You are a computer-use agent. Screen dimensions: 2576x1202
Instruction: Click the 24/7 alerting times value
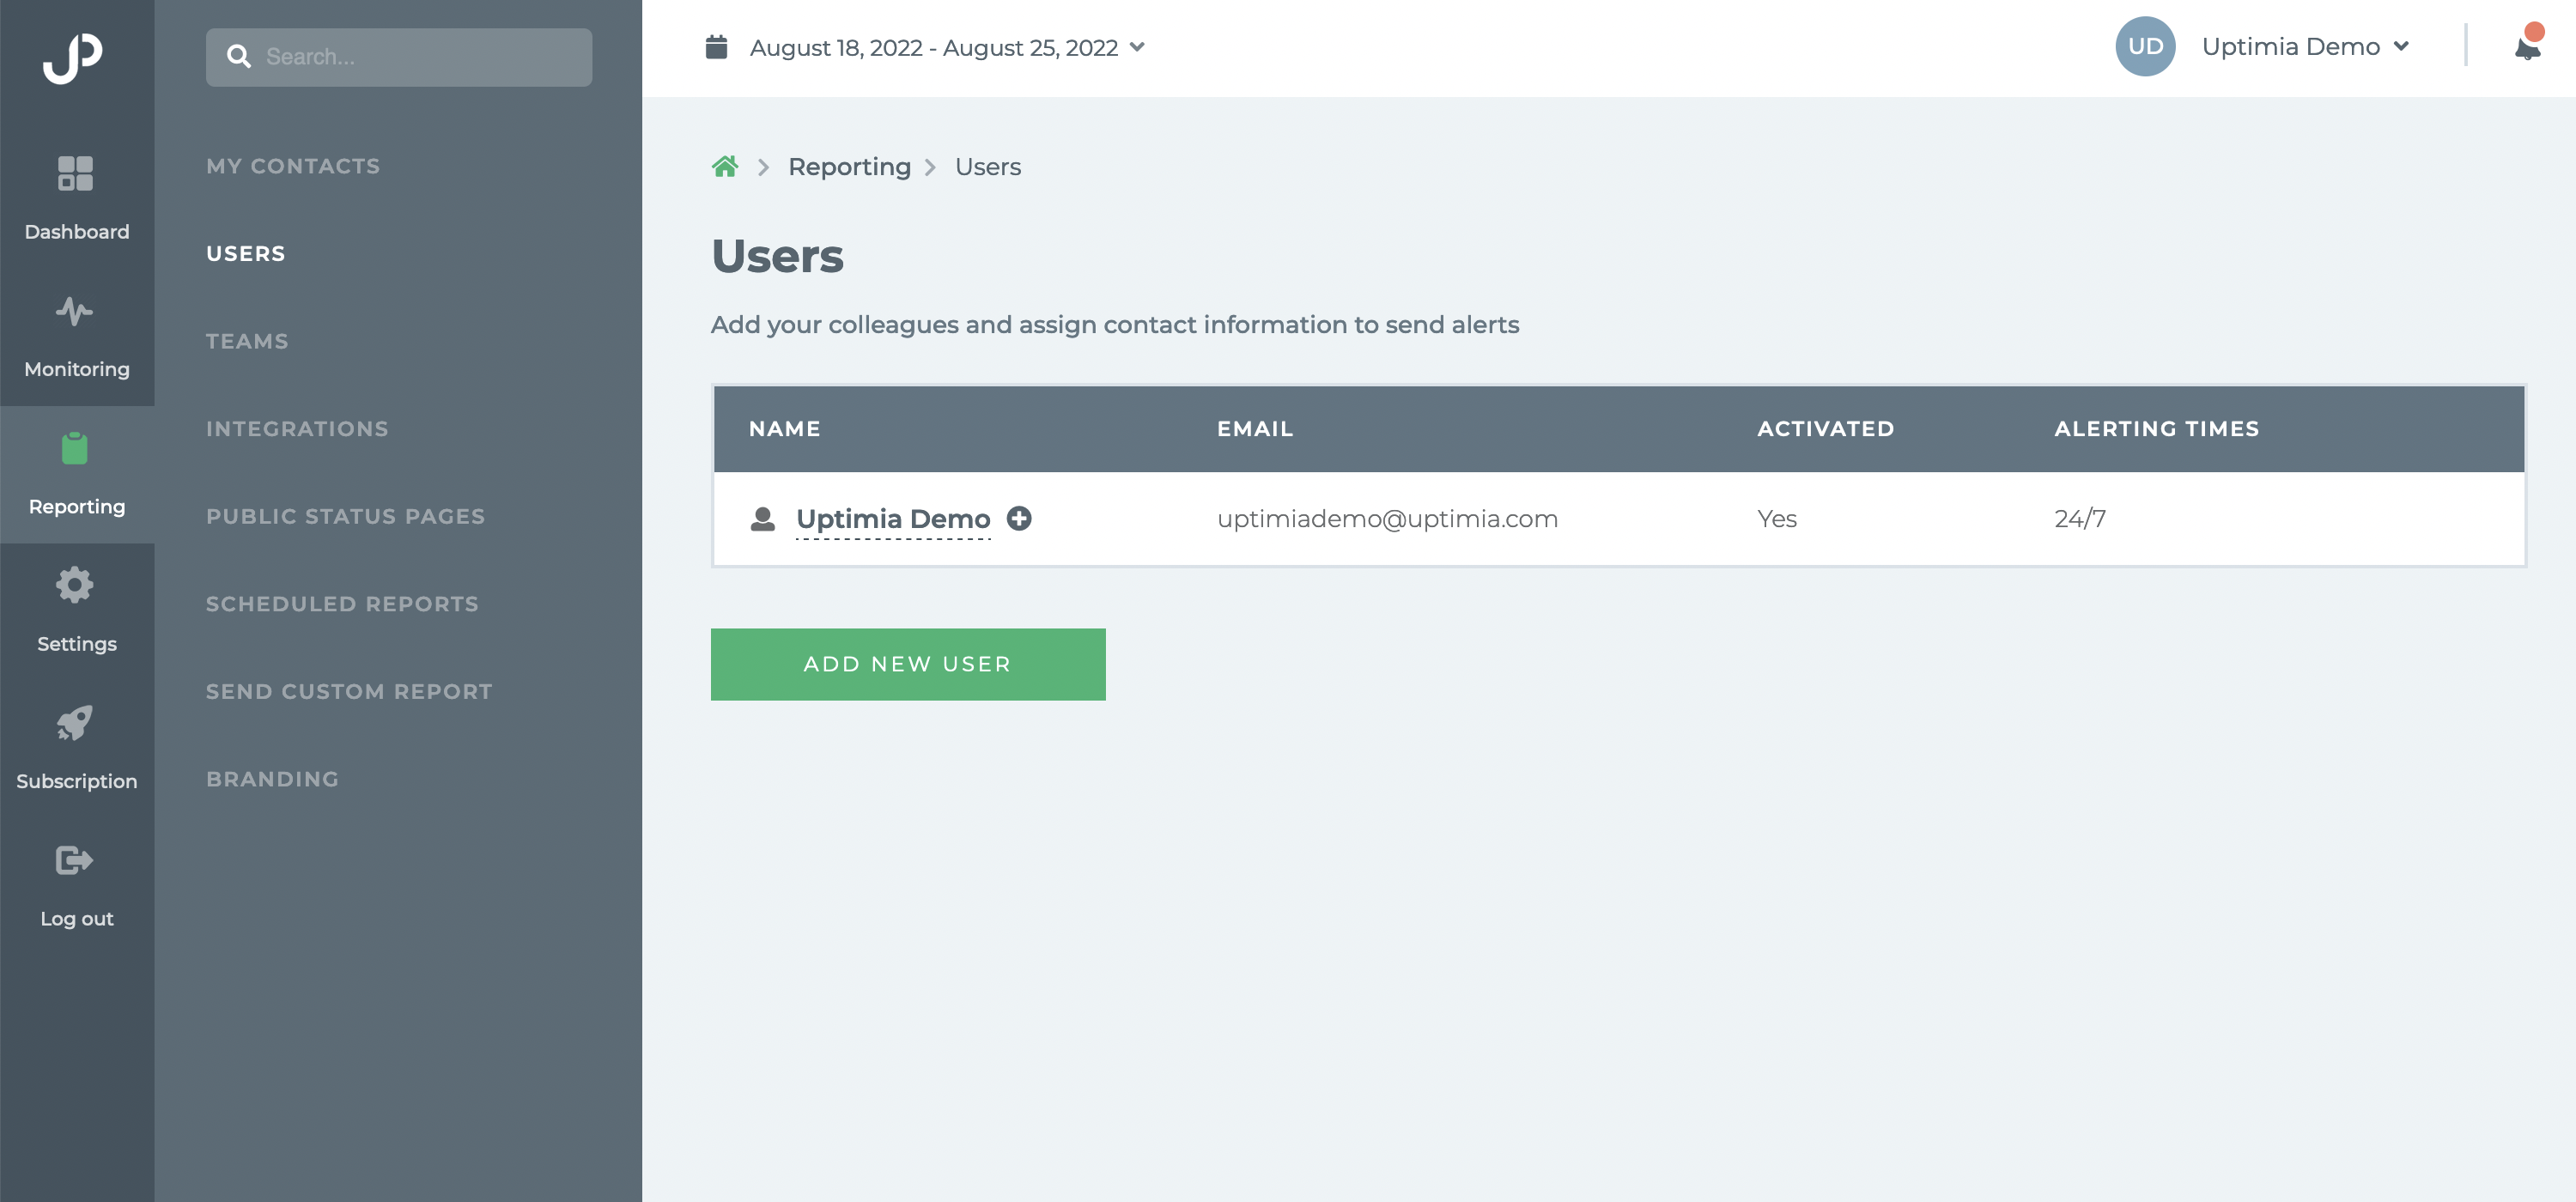[2080, 519]
